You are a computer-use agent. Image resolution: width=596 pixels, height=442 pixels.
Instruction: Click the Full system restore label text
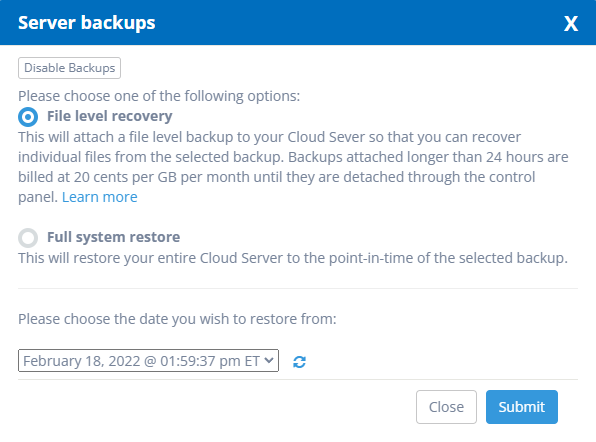[113, 237]
